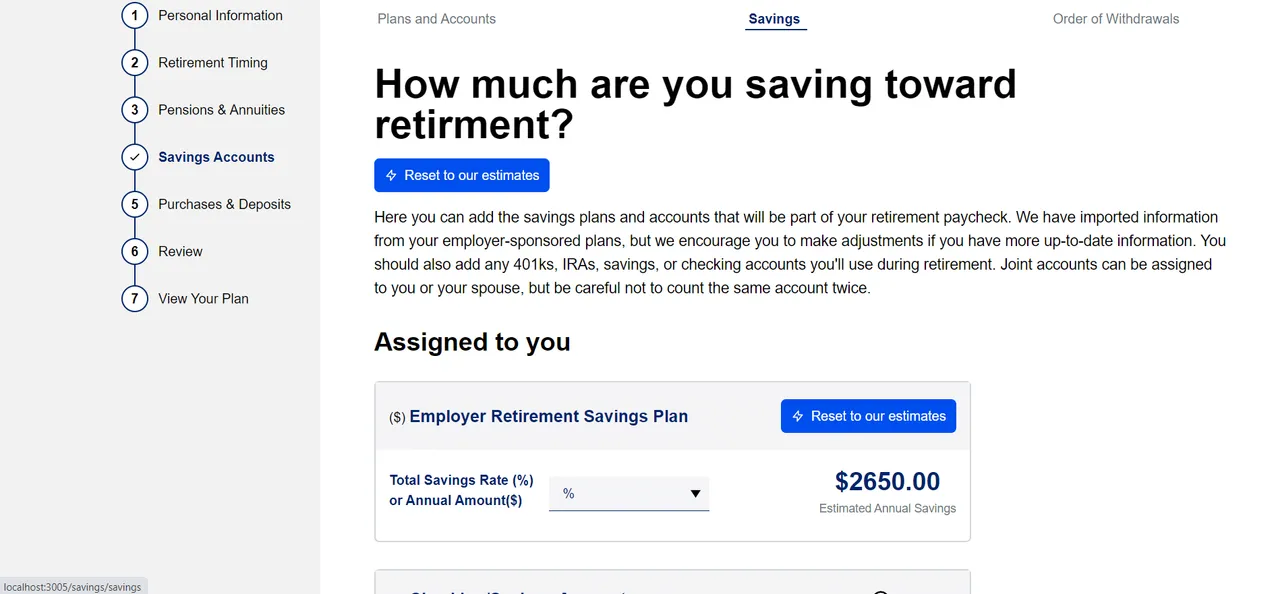This screenshot has height=594, width=1280.
Task: Click the step 6 Review circle
Action: [x=134, y=251]
